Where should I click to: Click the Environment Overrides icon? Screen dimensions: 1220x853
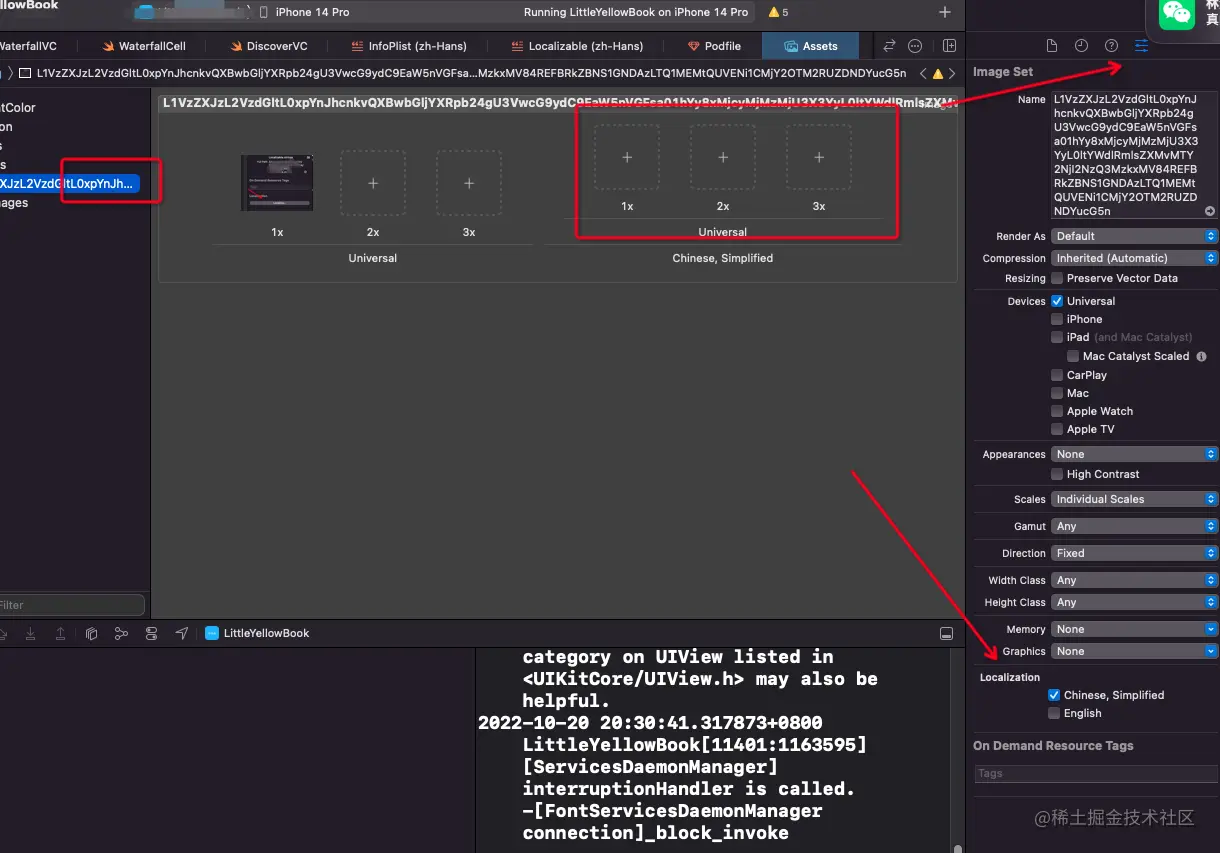151,633
